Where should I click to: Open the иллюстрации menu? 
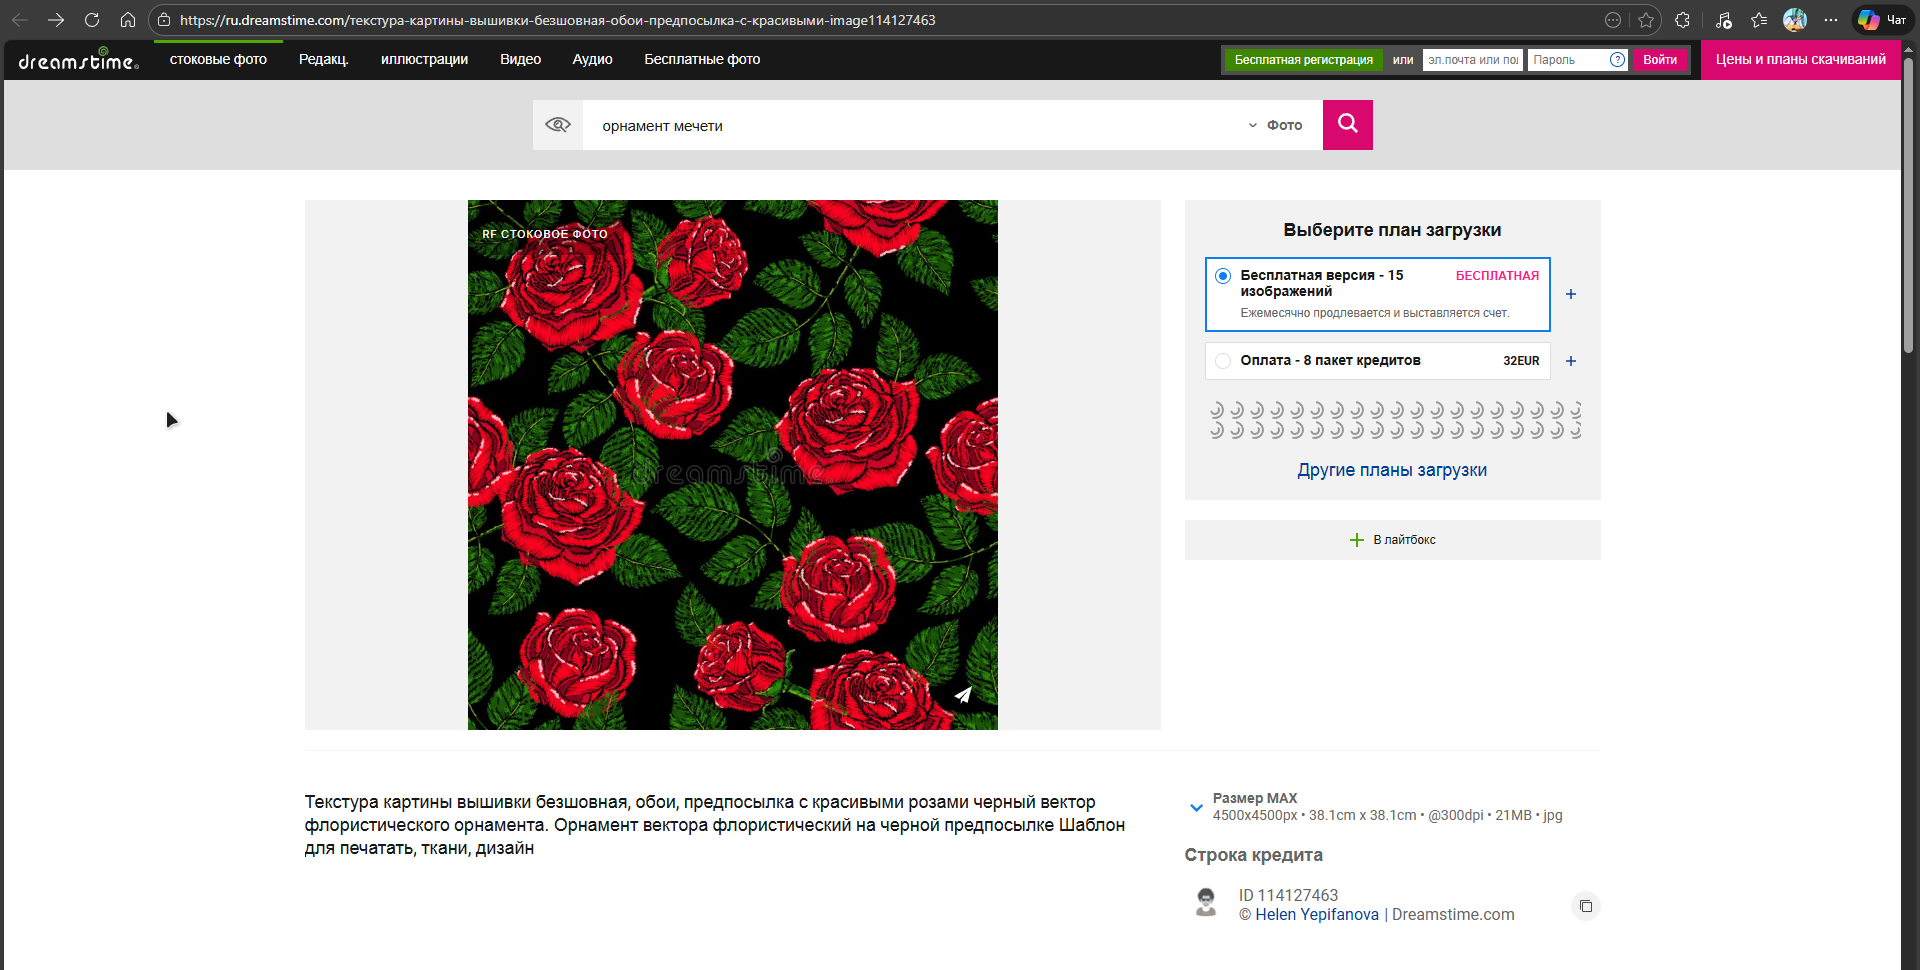coord(424,60)
